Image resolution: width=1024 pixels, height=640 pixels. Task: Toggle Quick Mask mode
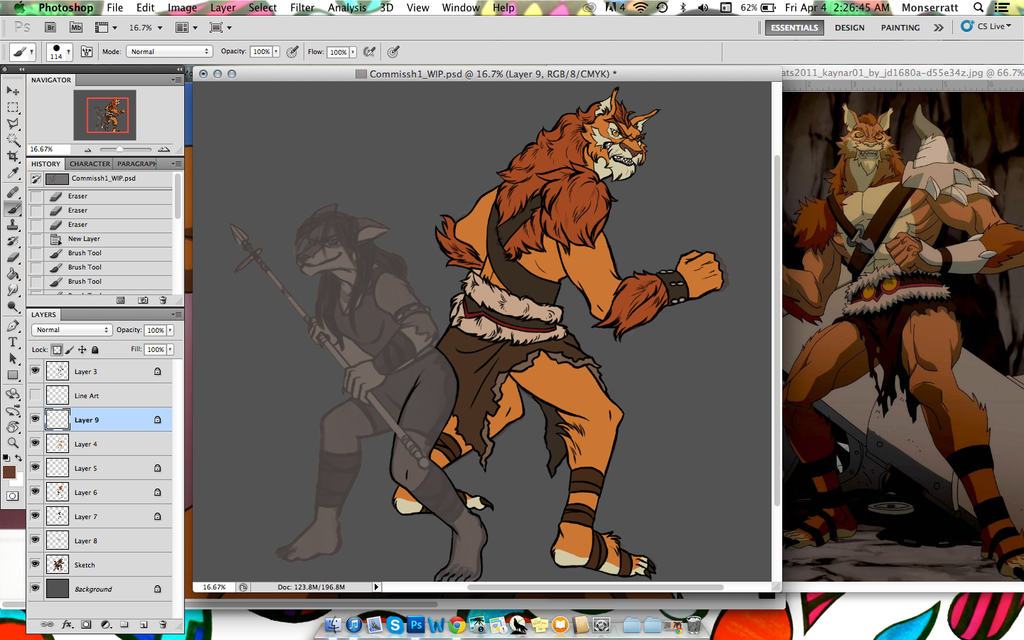(12, 496)
